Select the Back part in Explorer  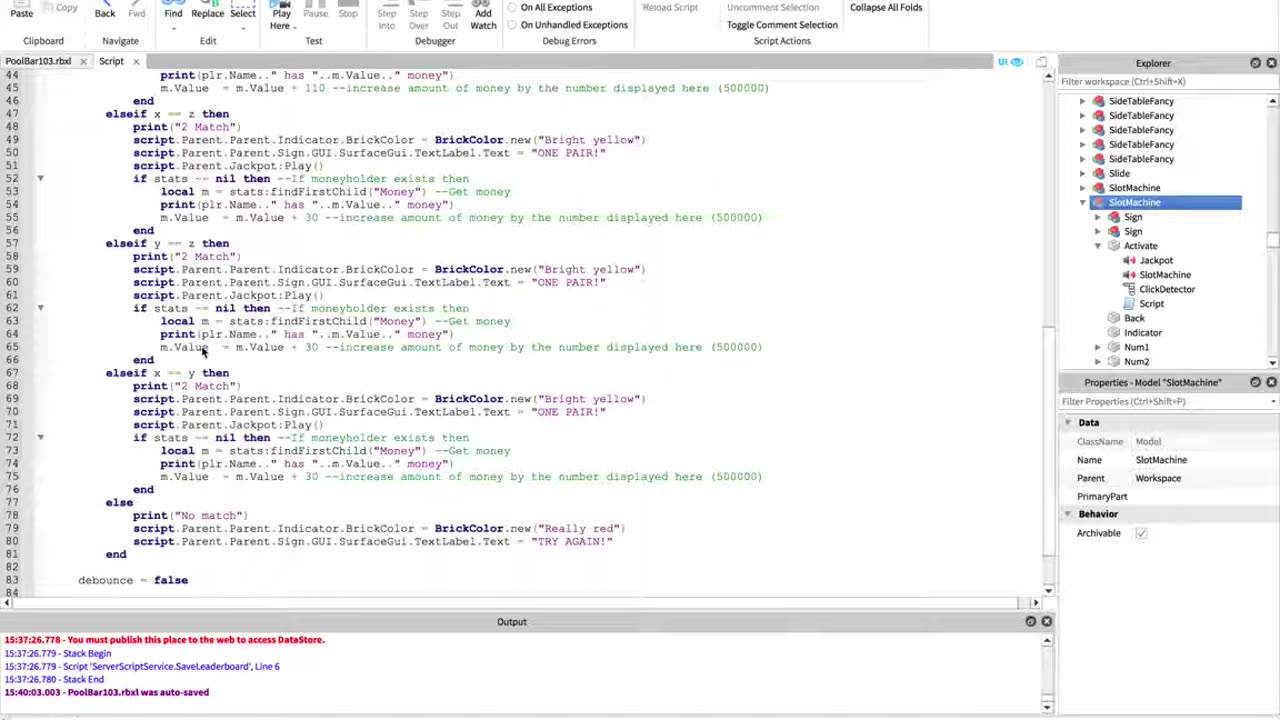[1134, 318]
